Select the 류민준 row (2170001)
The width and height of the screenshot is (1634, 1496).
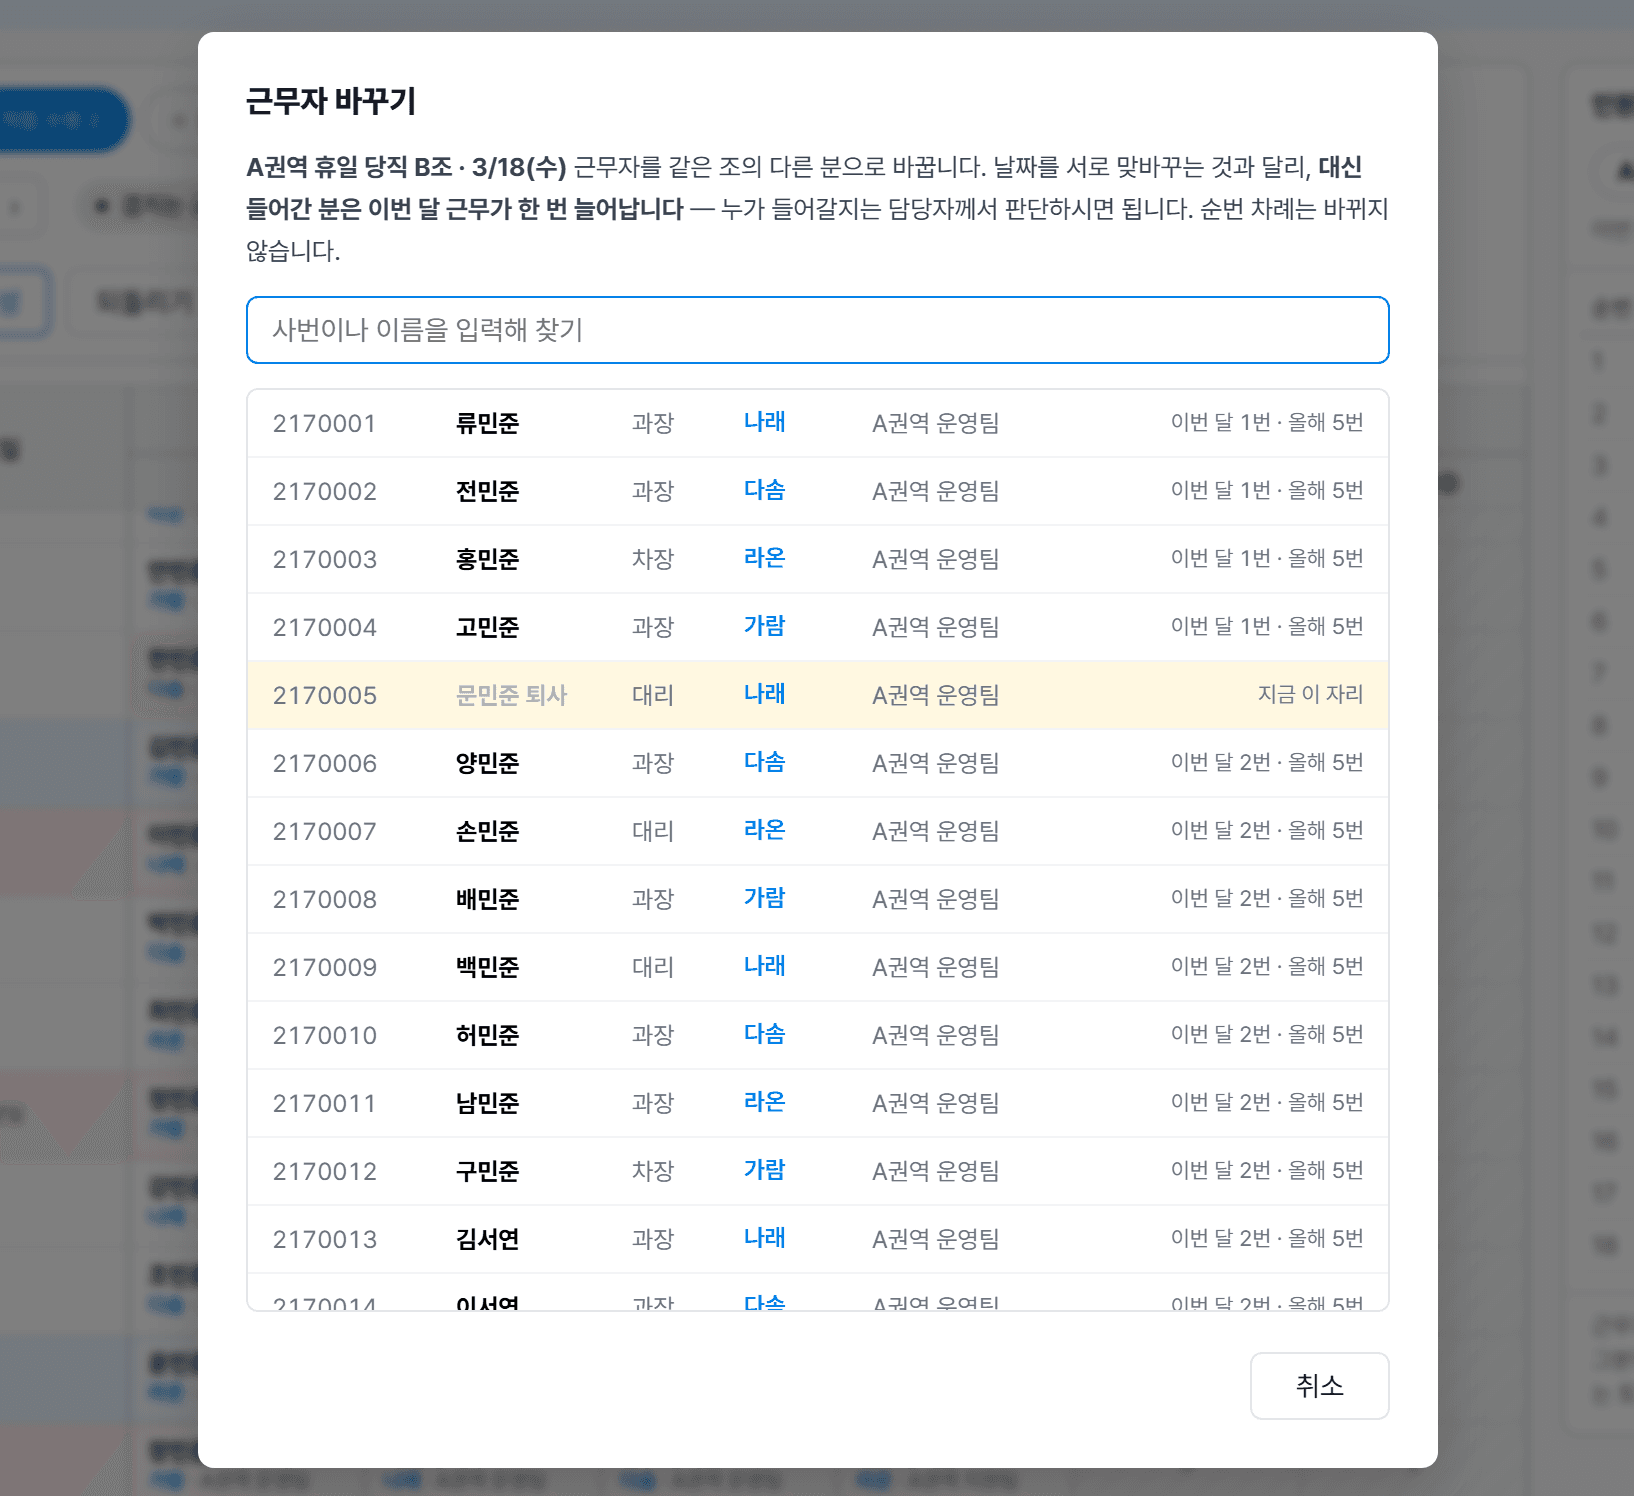coord(818,423)
